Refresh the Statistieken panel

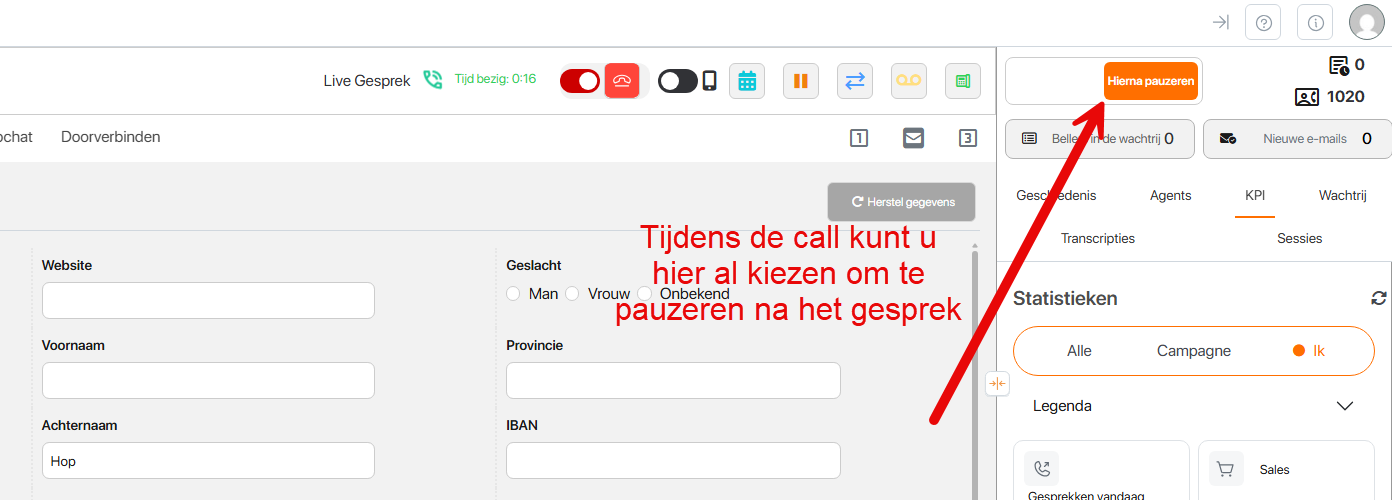click(1379, 298)
